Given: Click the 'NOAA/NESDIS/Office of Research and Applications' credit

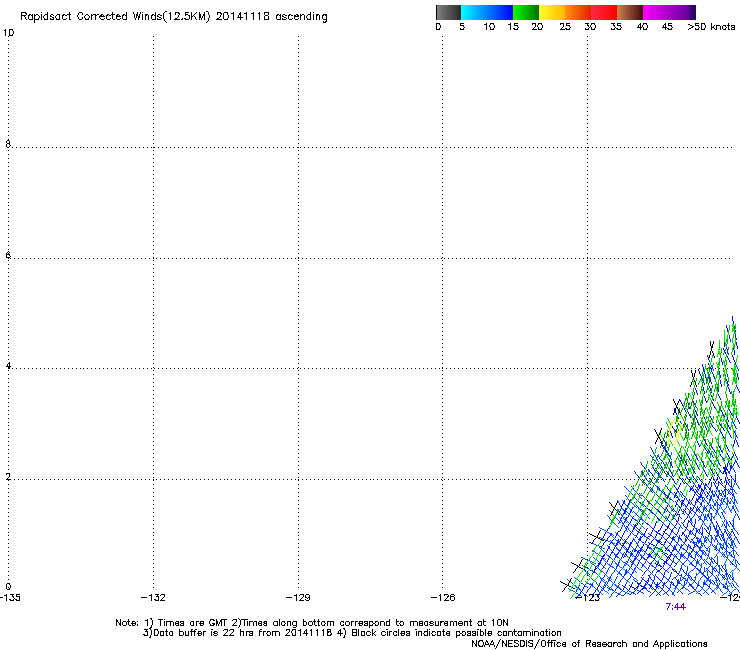Looking at the screenshot, I should [589, 644].
